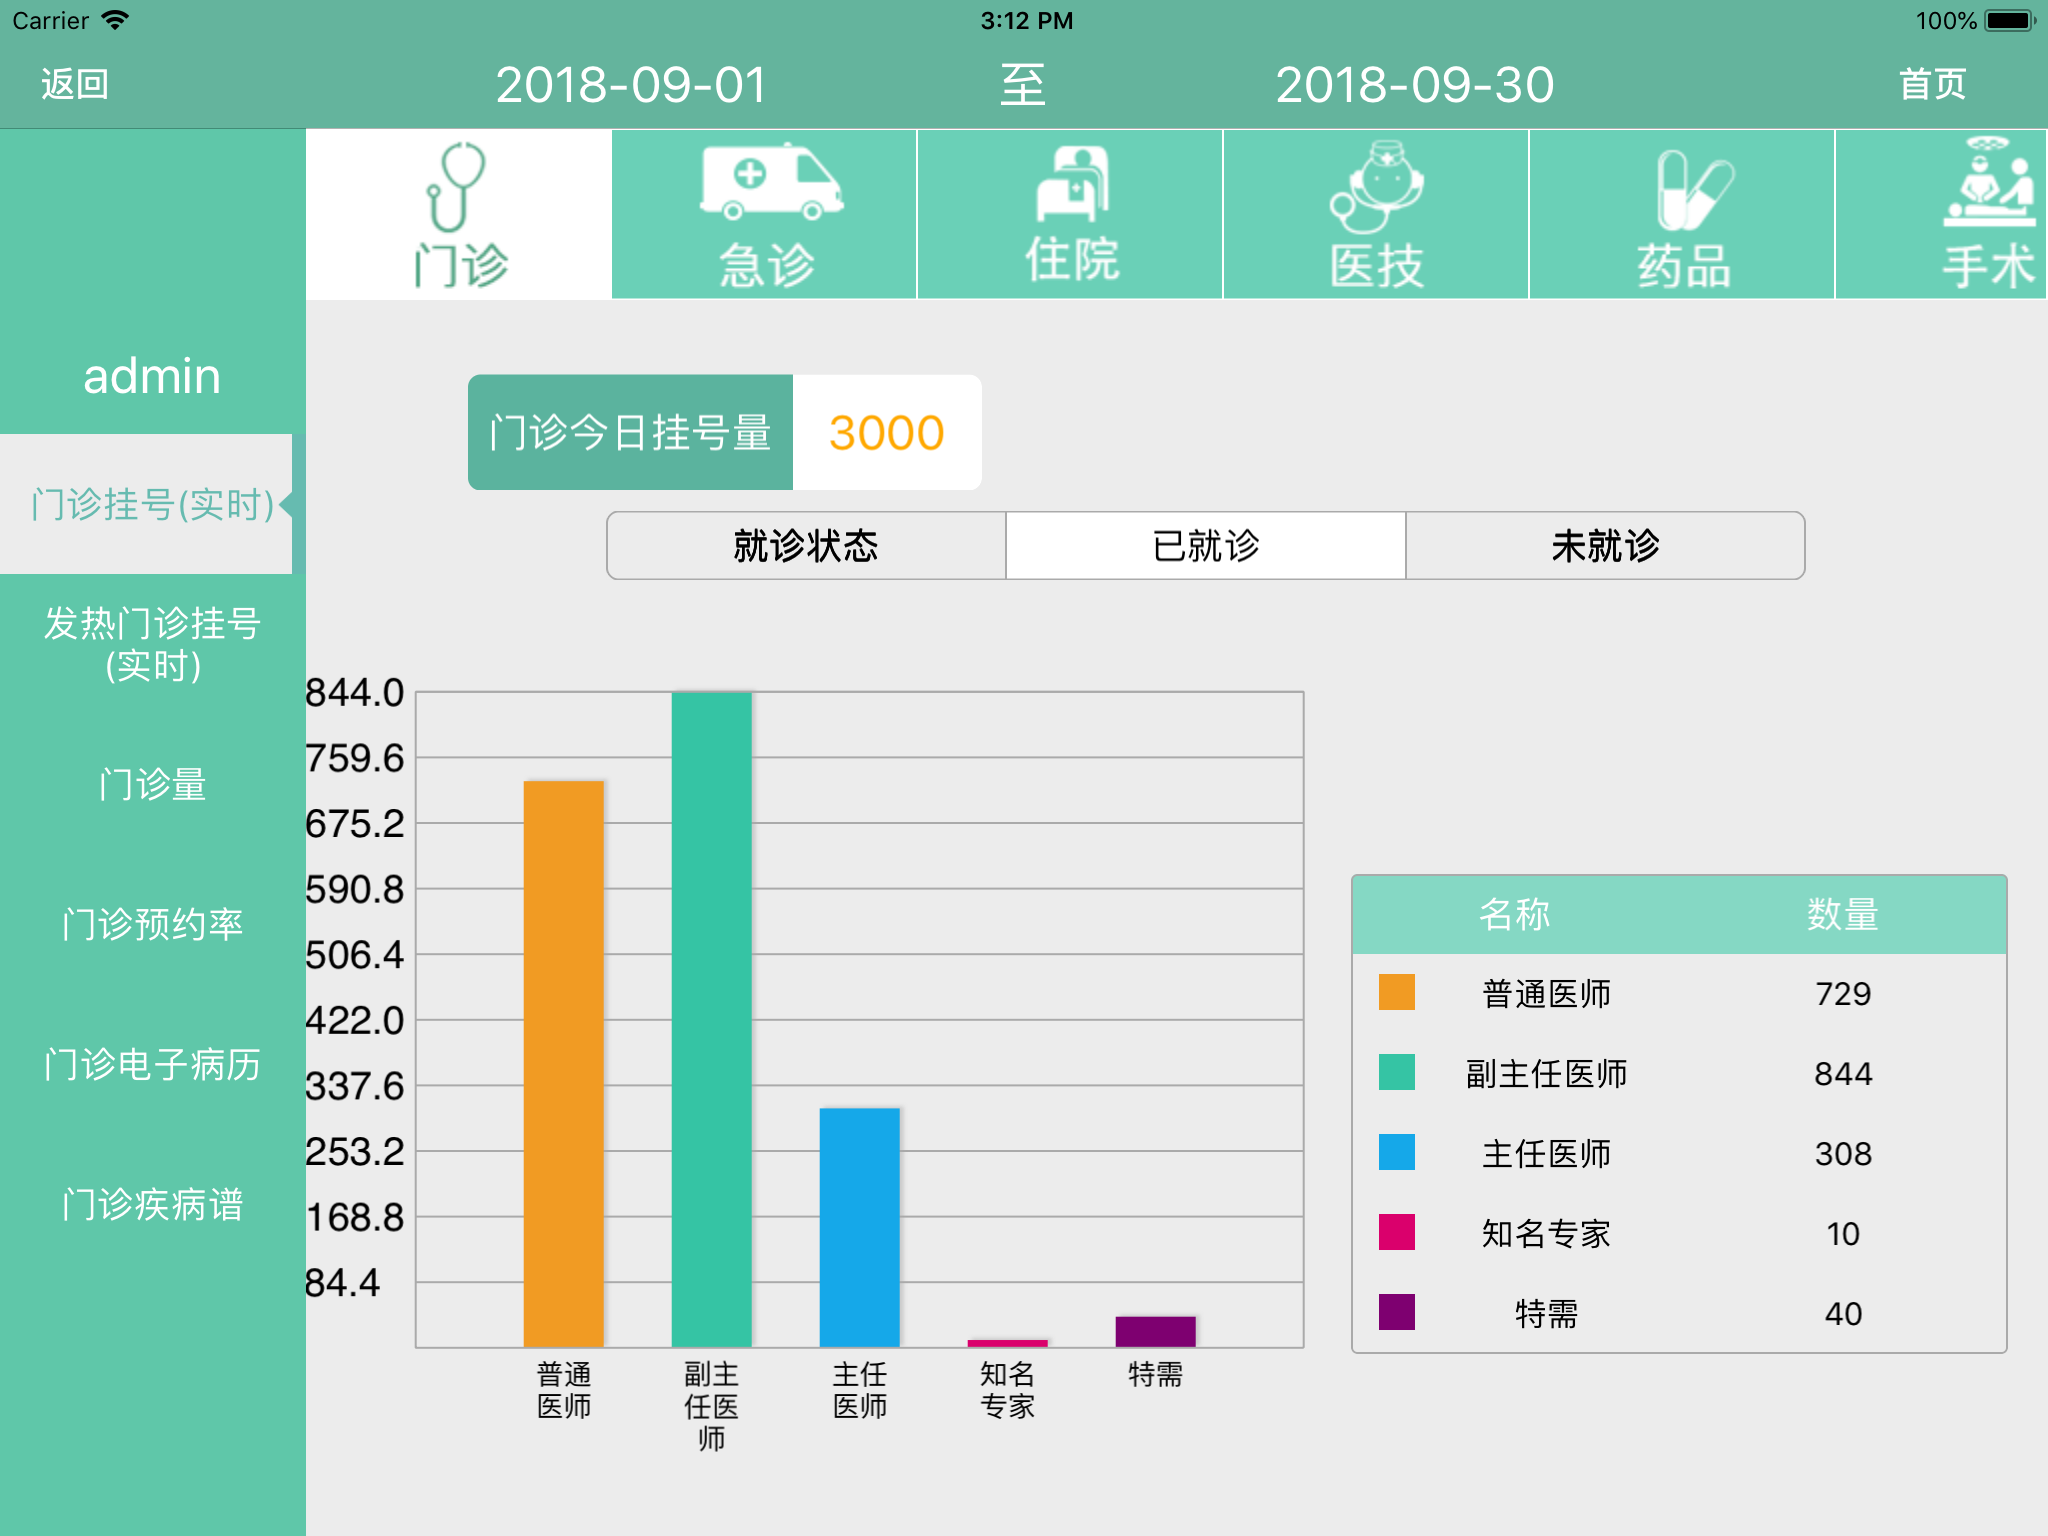The width and height of the screenshot is (2048, 1536).
Task: Tap the quantity value 729
Action: pos(1843,993)
